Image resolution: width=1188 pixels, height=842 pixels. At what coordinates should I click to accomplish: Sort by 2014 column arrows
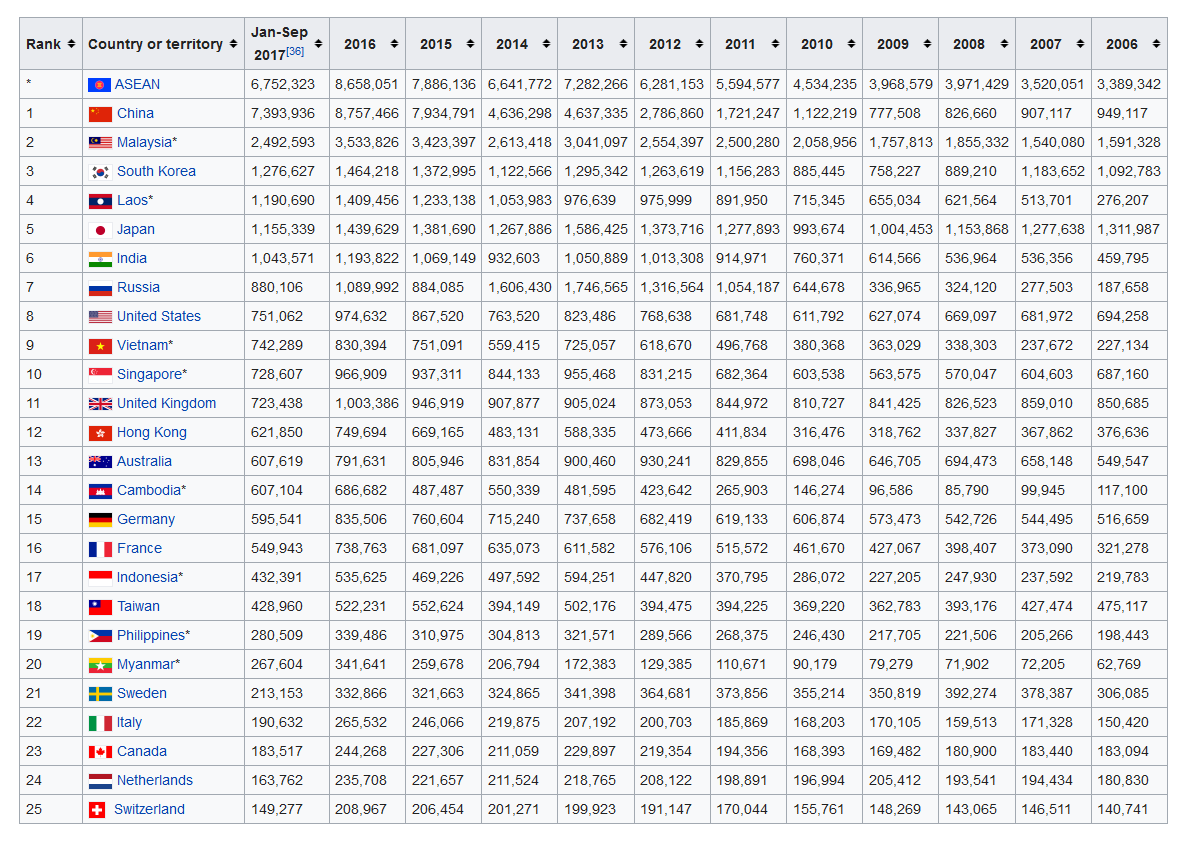[546, 44]
